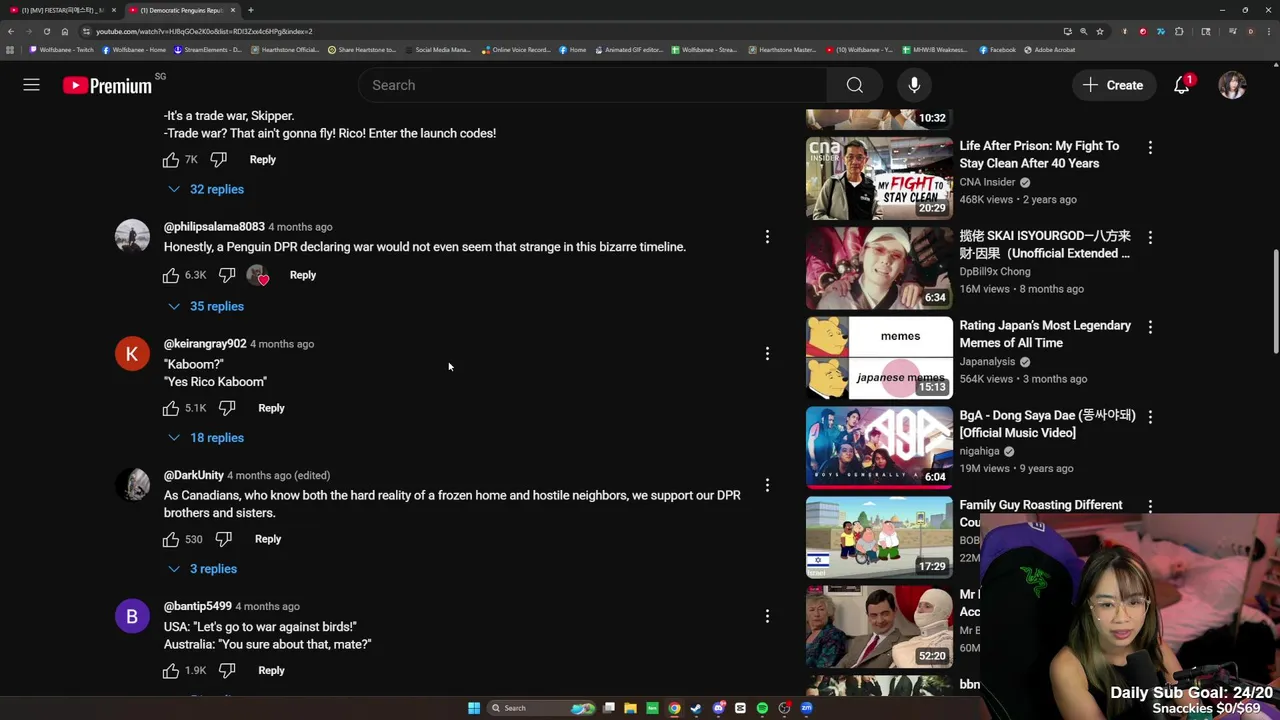Focus the YouTube search field
The width and height of the screenshot is (1280, 720).
click(x=592, y=85)
